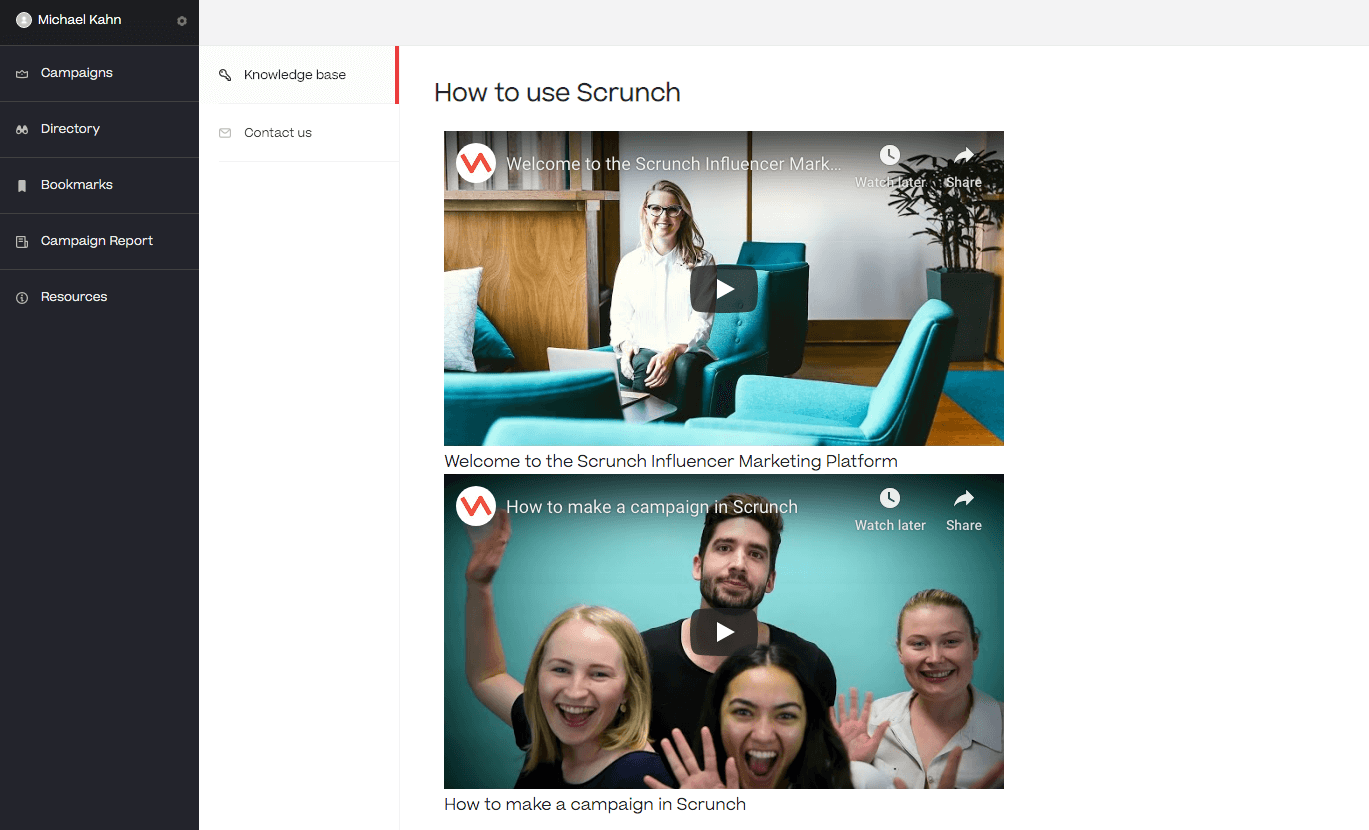The image size is (1369, 830).
Task: Open the Campaign Report section
Action: click(x=99, y=241)
